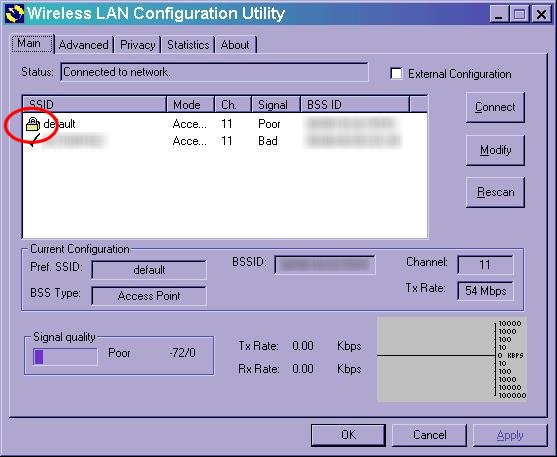Click the Tx Rate 0.00 value
The height and width of the screenshot is (457, 557).
pyautogui.click(x=303, y=346)
